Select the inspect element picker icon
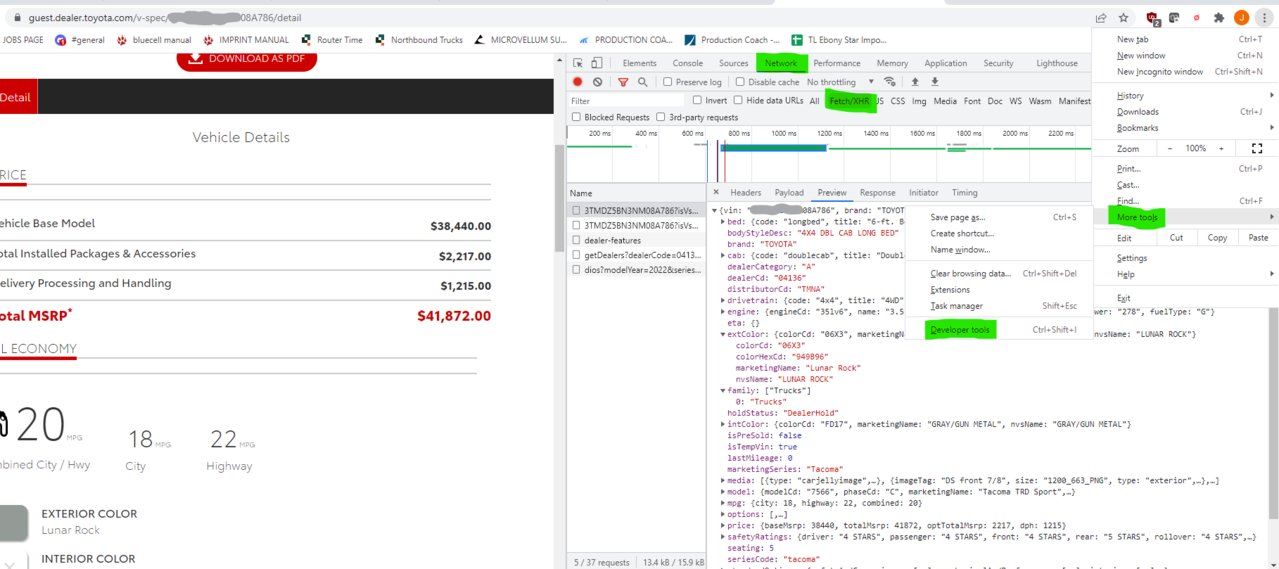The height and width of the screenshot is (569, 1279). click(579, 63)
